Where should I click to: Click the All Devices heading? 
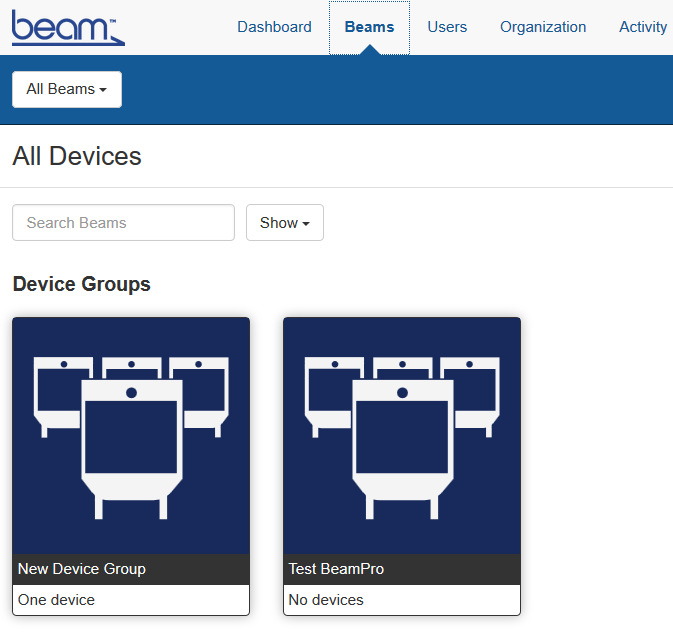tap(77, 156)
